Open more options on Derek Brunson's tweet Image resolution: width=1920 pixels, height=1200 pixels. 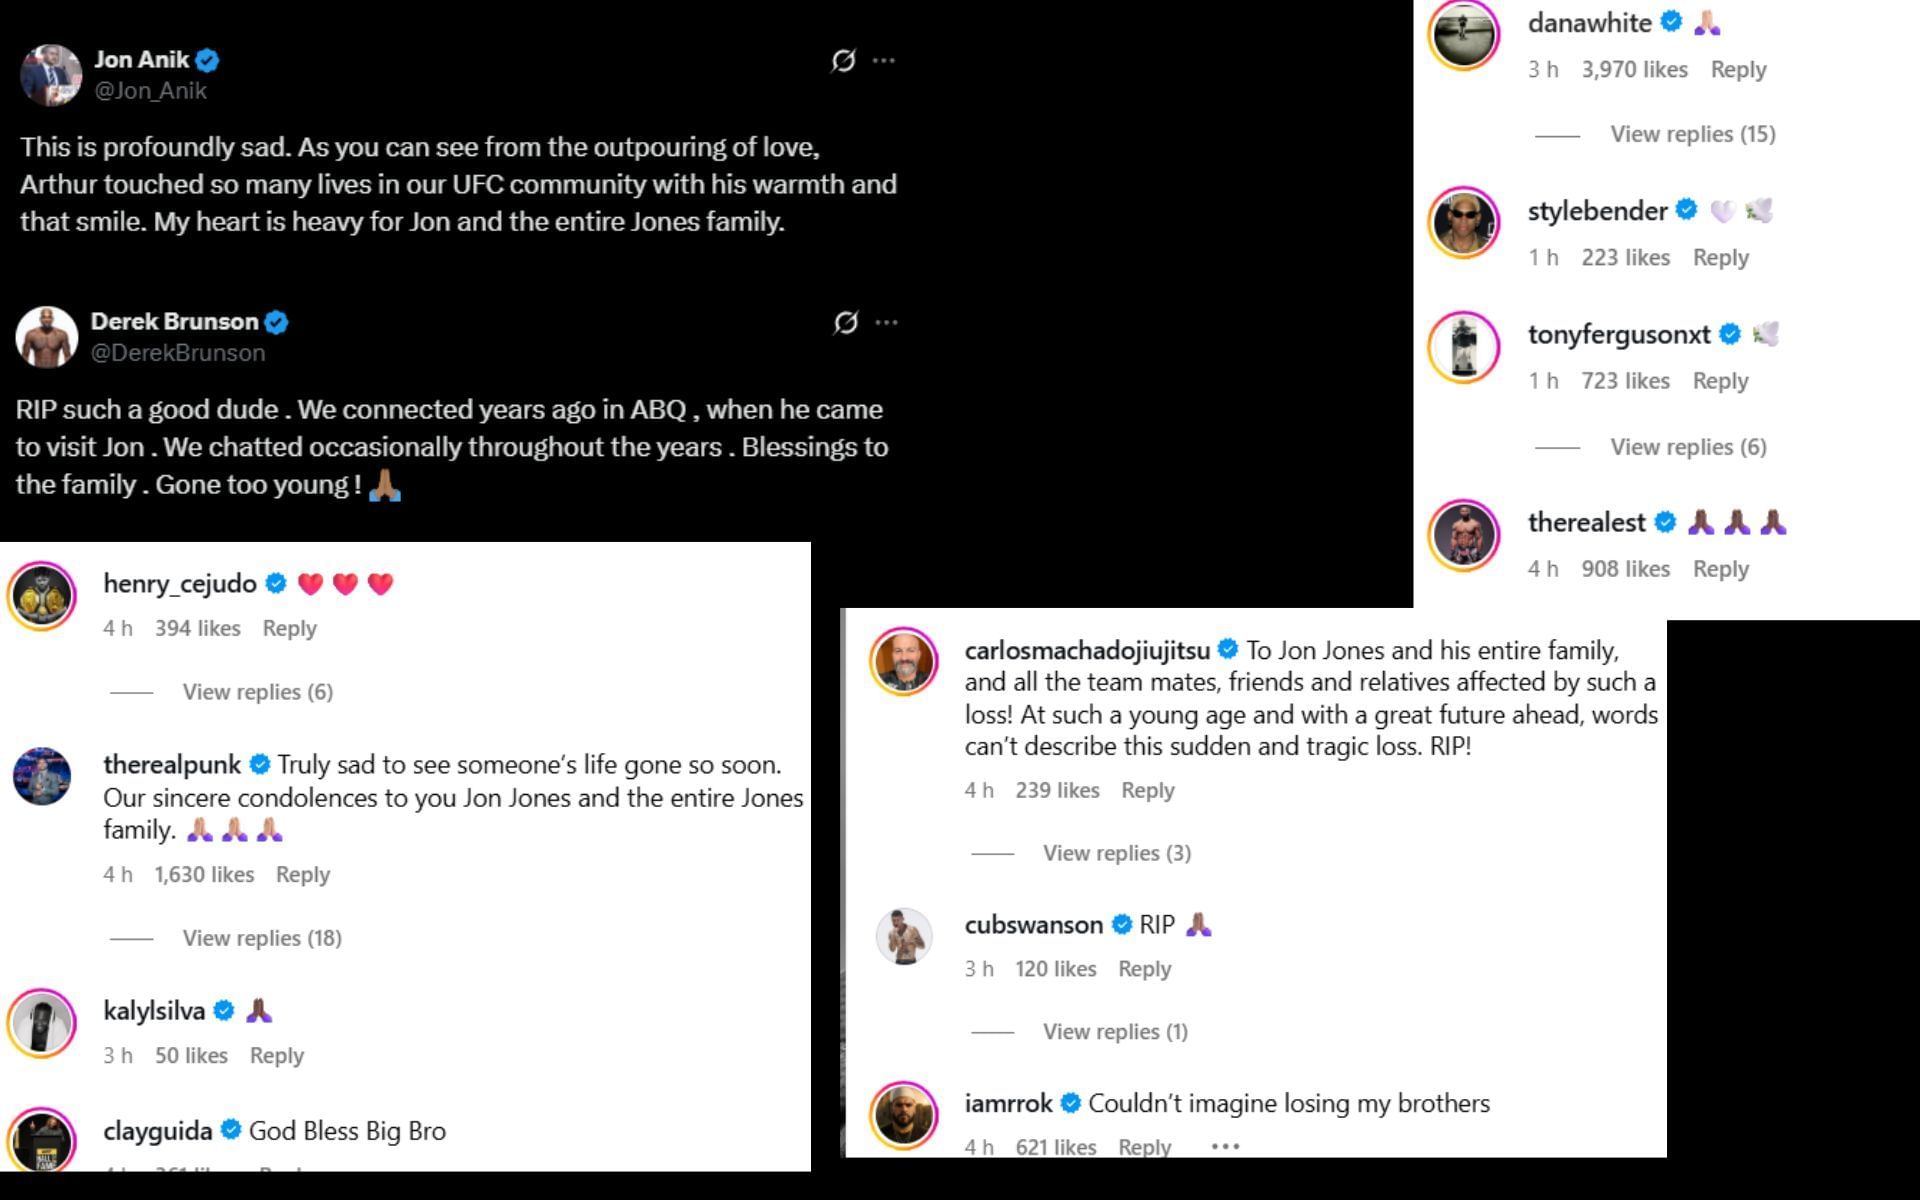886,323
